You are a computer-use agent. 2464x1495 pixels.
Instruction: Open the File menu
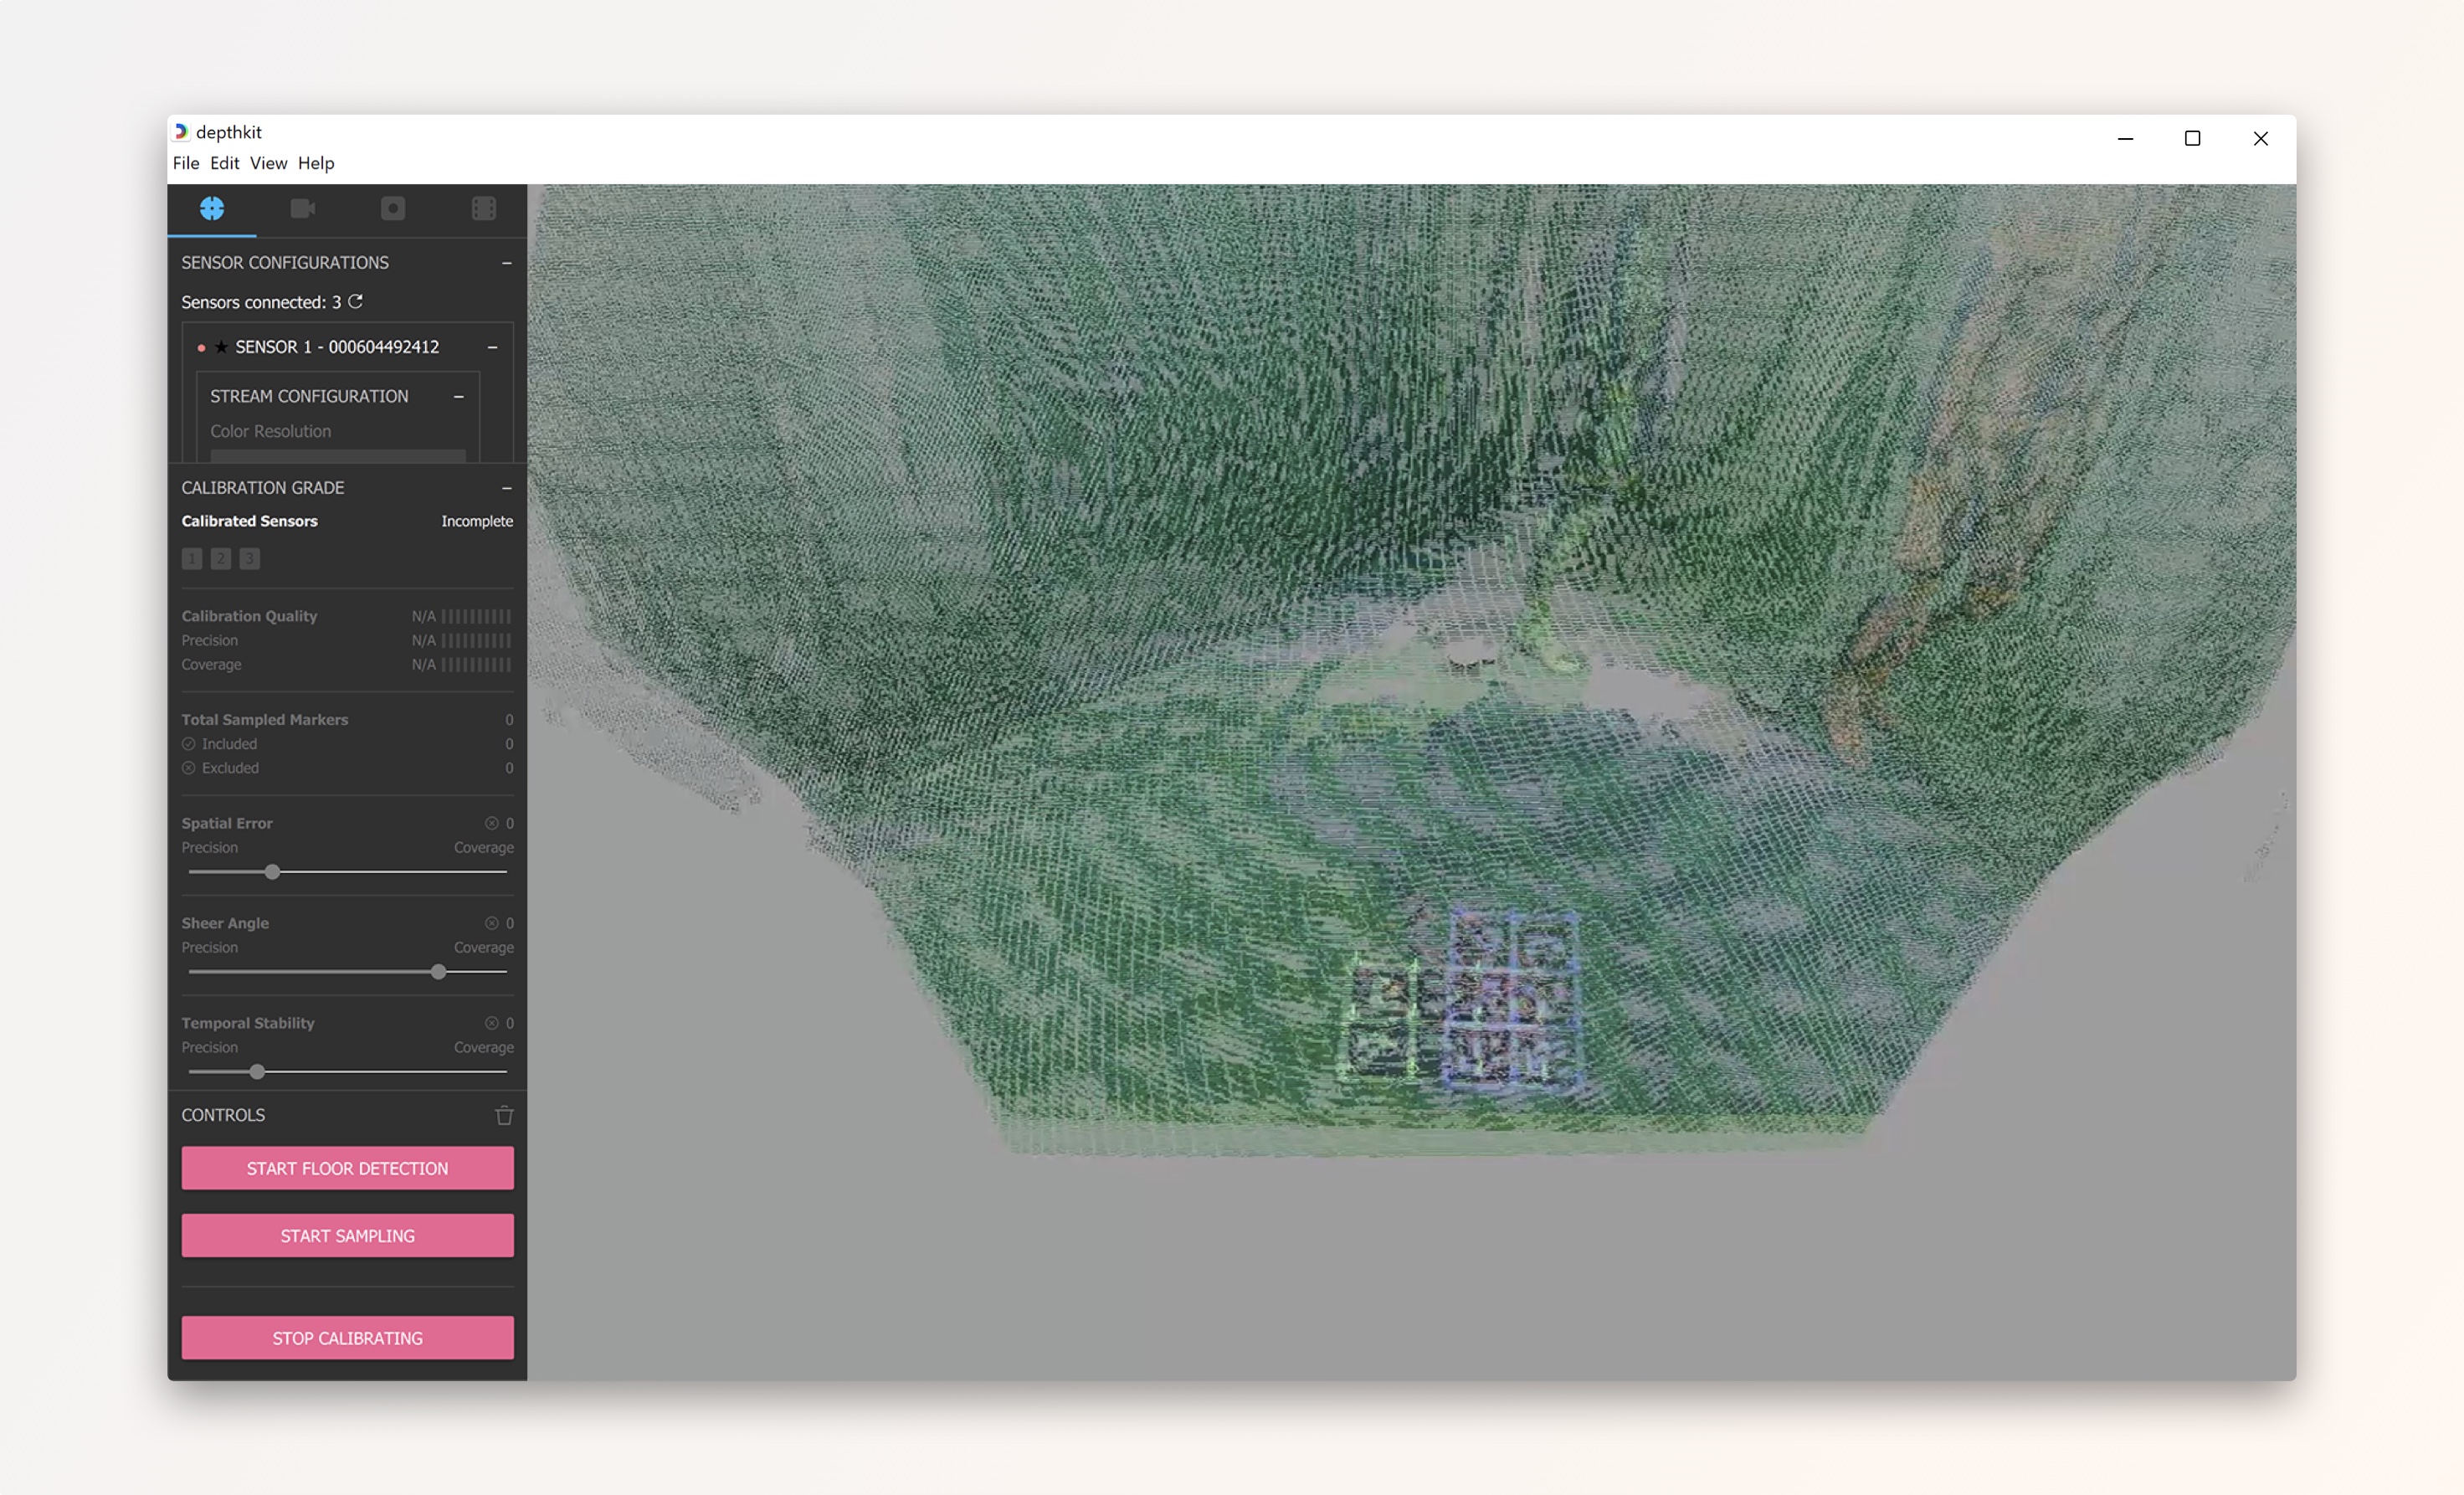point(186,163)
